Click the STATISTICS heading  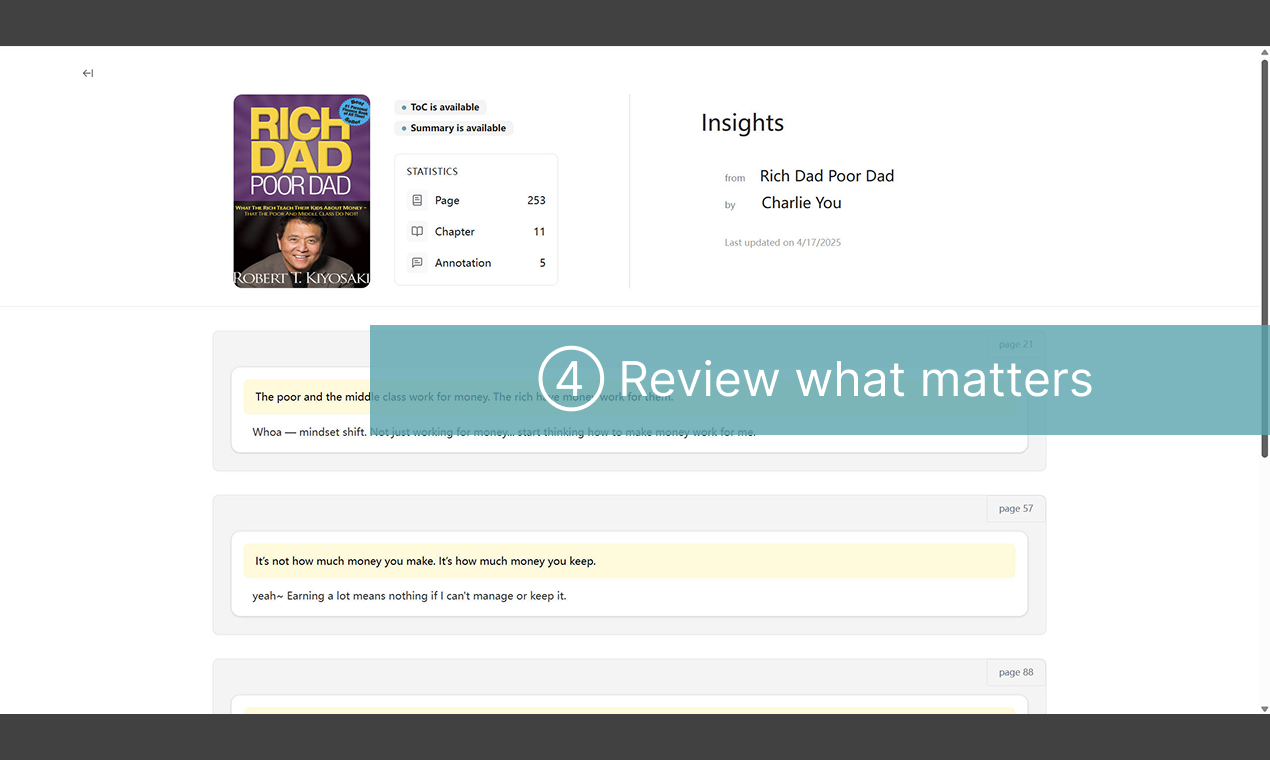pyautogui.click(x=432, y=171)
